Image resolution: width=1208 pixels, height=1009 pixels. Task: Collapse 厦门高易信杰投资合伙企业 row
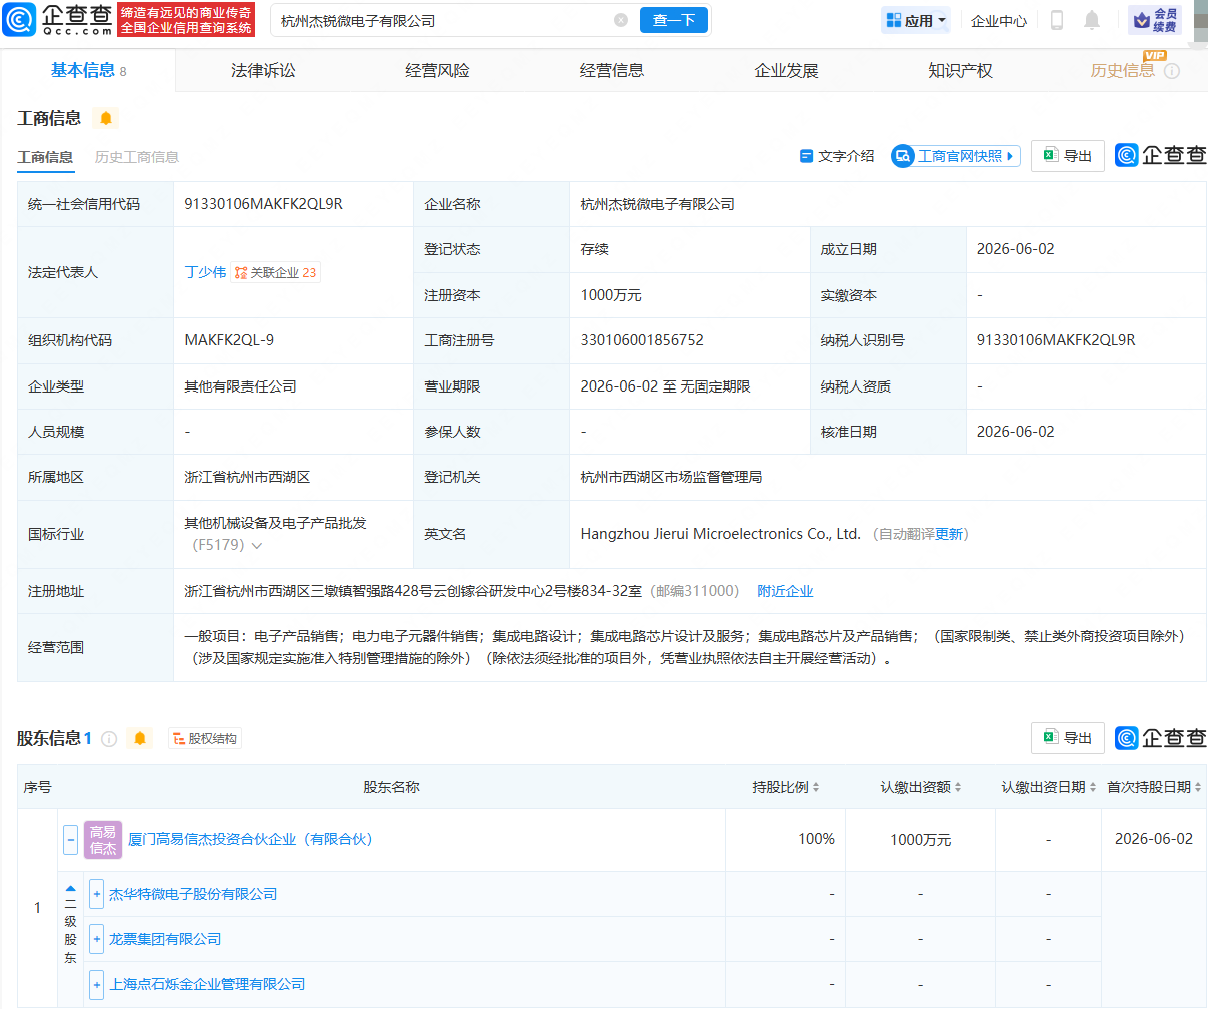coord(70,839)
